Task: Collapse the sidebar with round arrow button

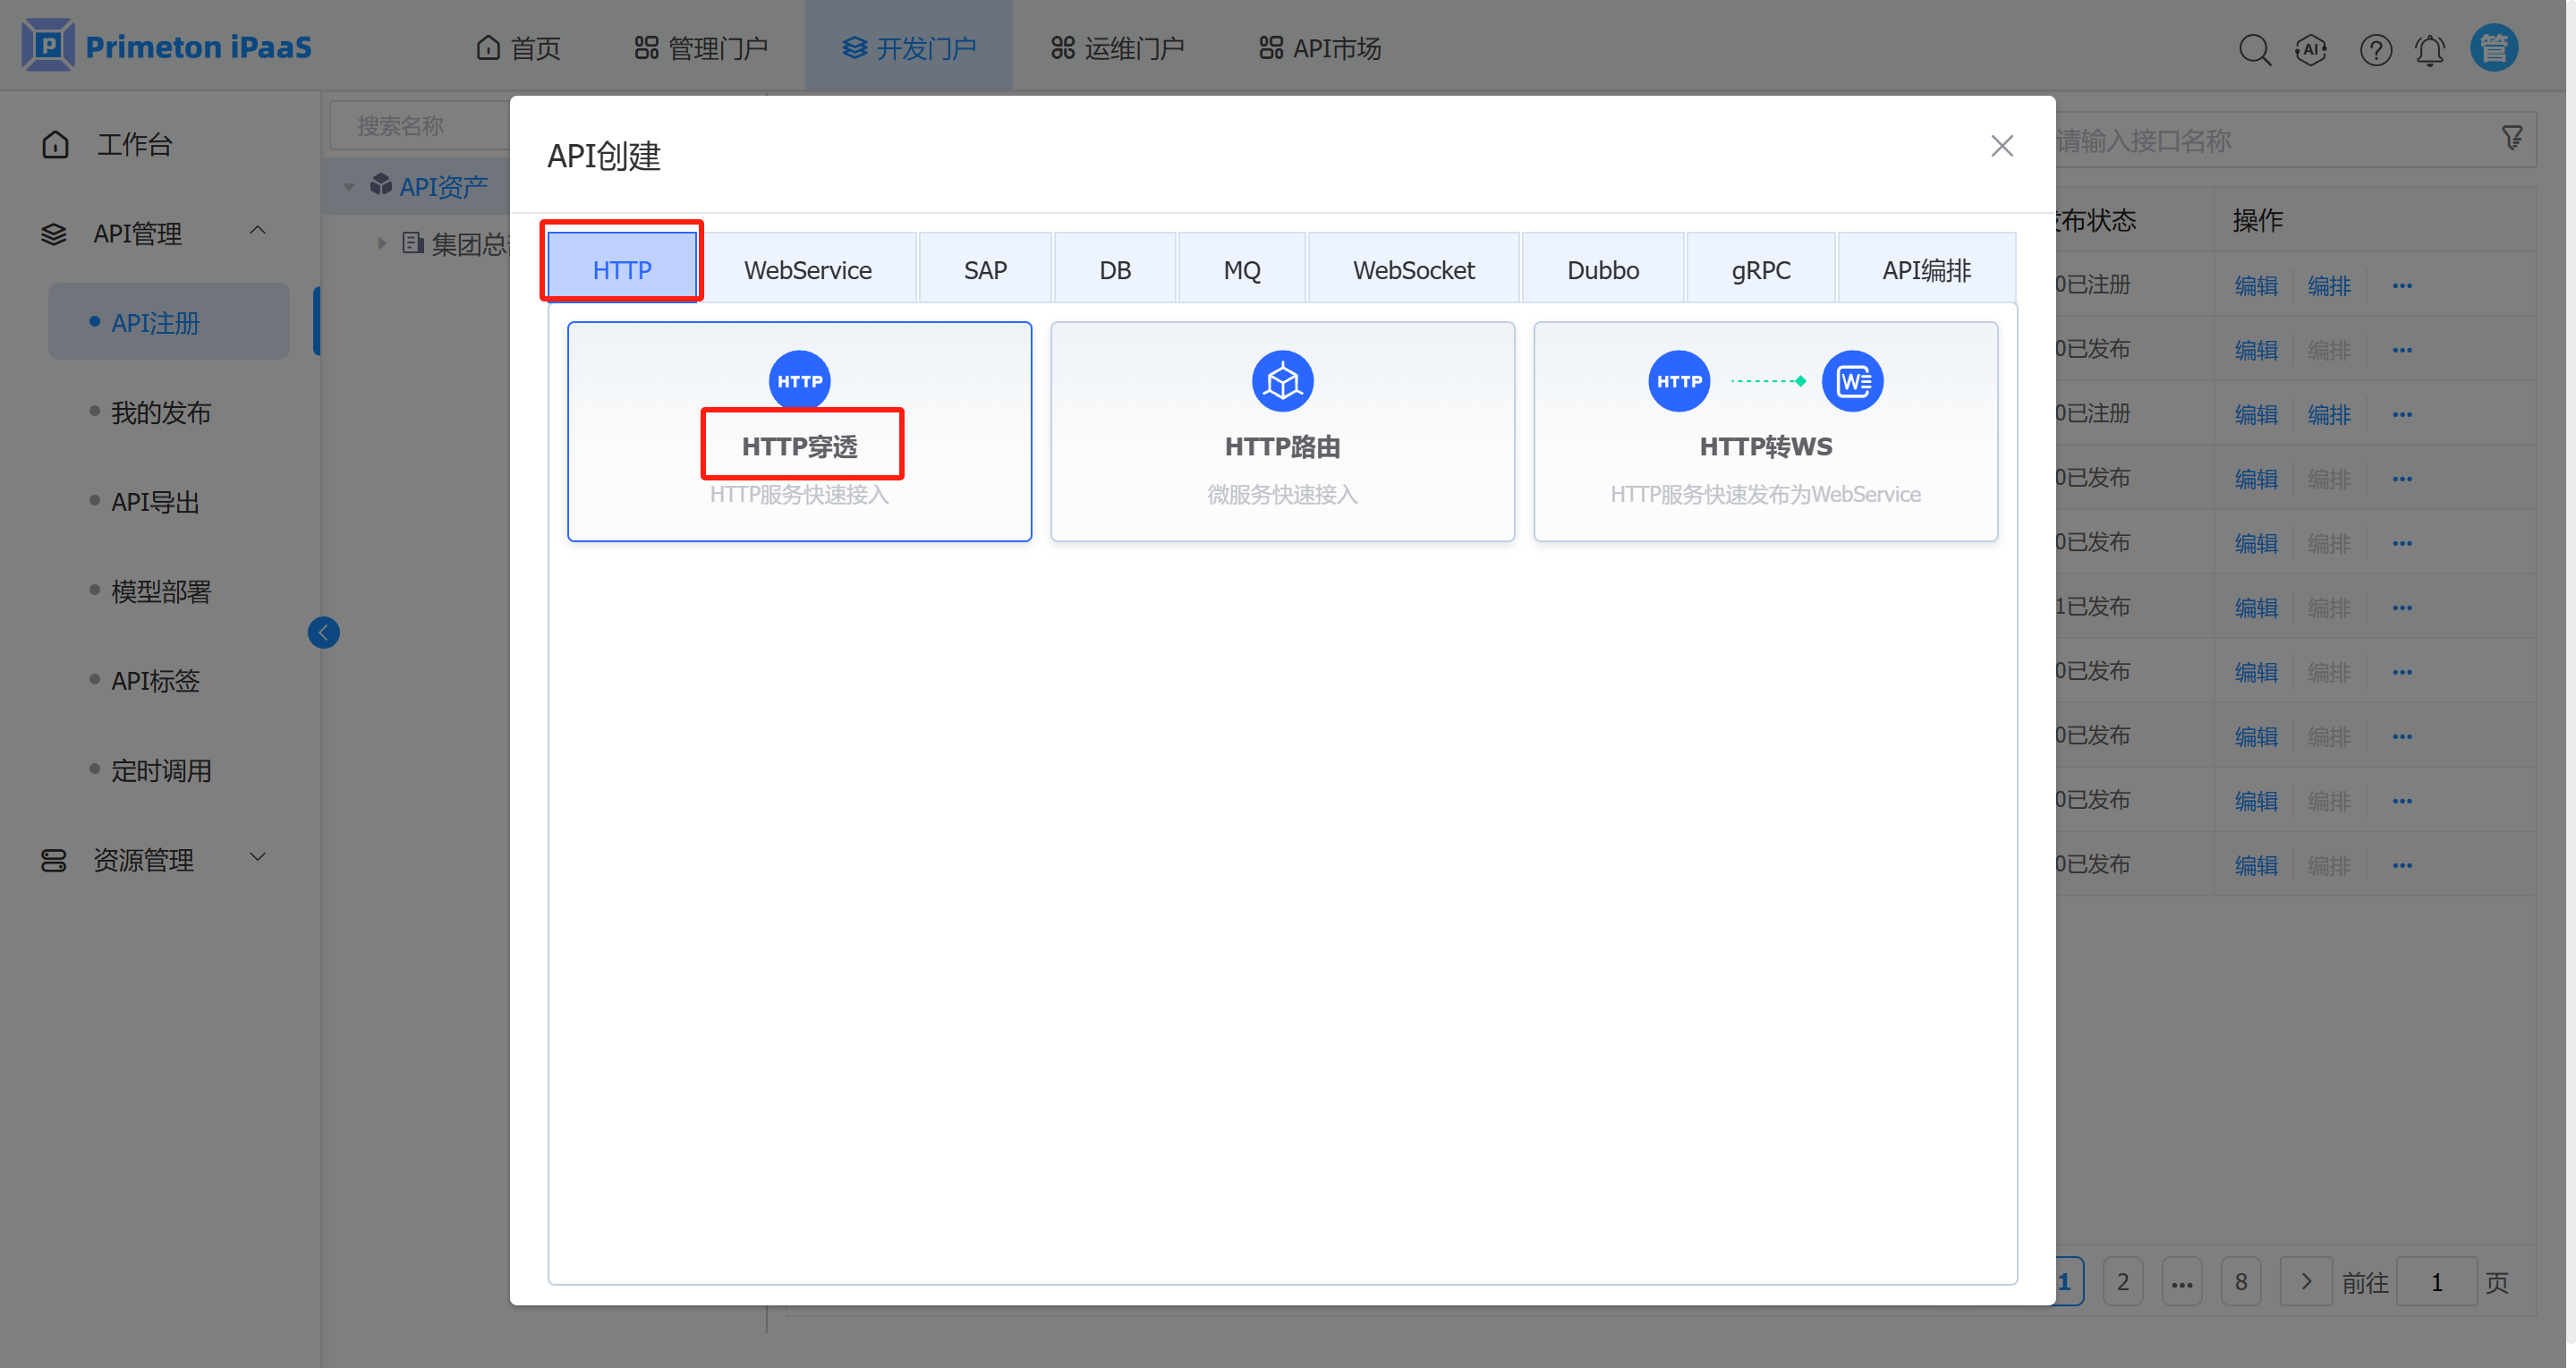Action: [323, 632]
